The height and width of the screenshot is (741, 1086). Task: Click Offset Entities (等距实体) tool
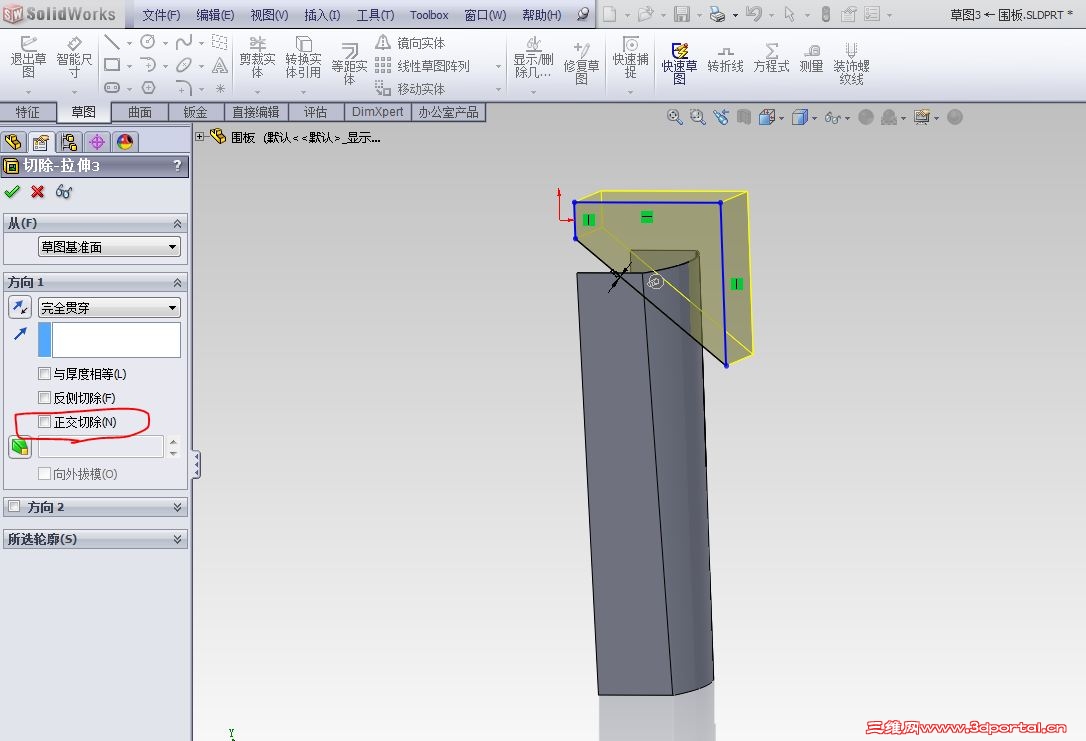point(349,62)
